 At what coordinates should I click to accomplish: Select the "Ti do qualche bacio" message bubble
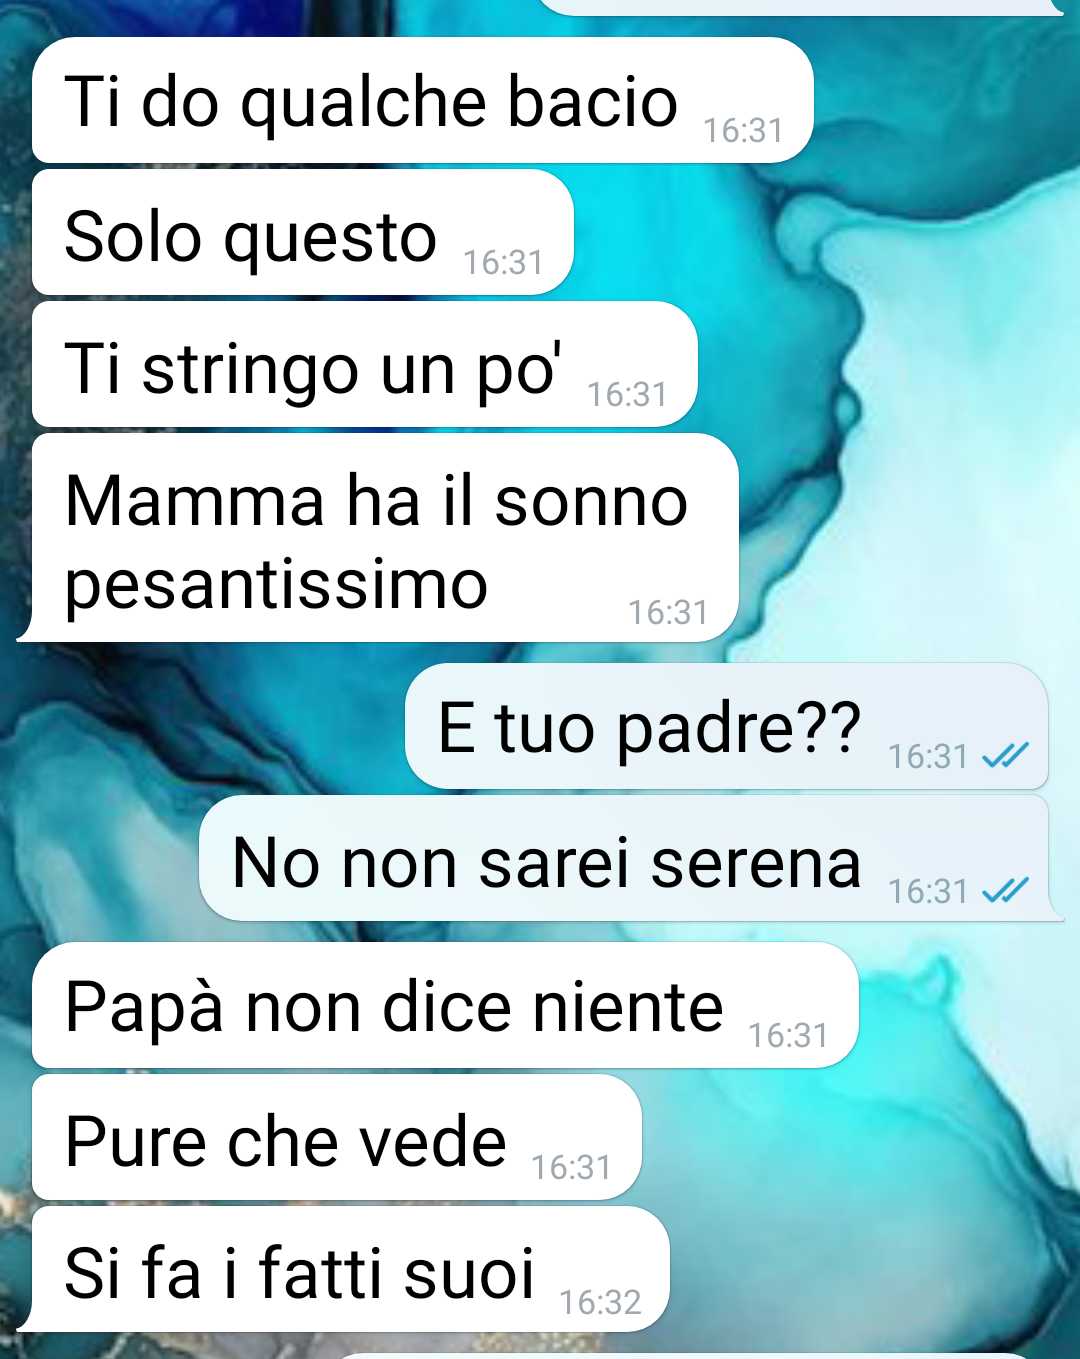(422, 101)
